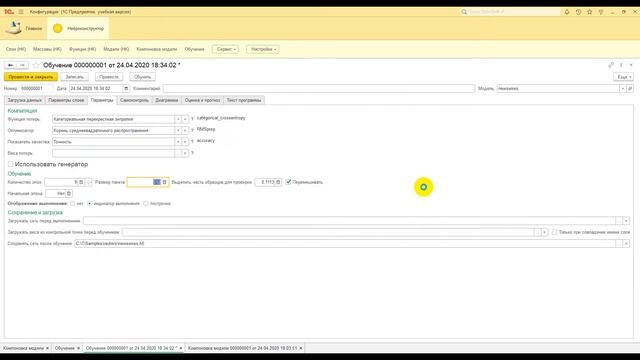Switch to the Компоновка модели 000000001 bottom tab
This screenshot has height=360, width=640.
coord(242,348)
